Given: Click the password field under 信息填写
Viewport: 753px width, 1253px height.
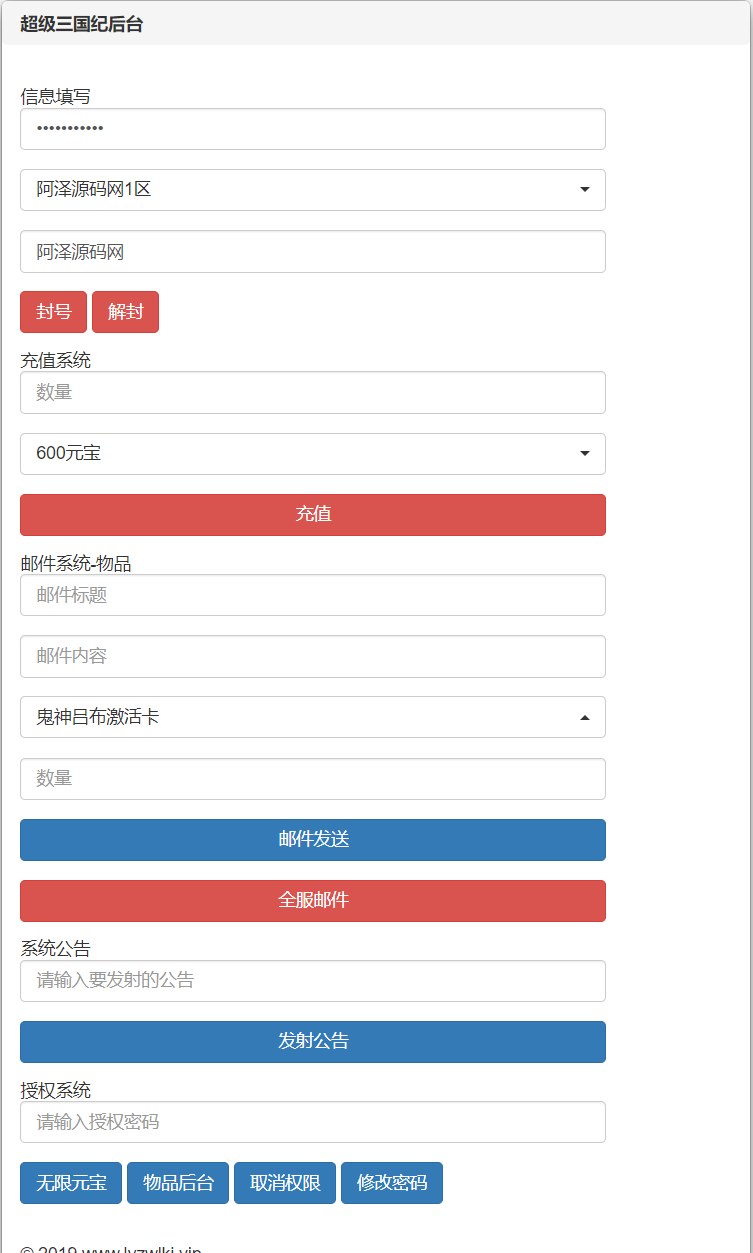Looking at the screenshot, I should (x=312, y=129).
